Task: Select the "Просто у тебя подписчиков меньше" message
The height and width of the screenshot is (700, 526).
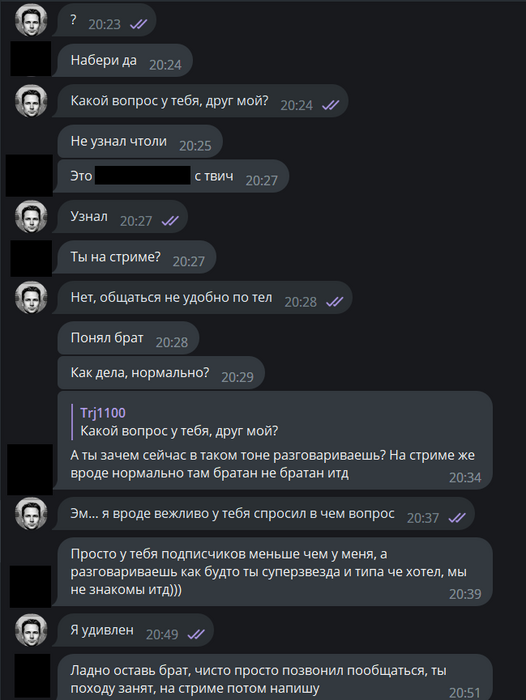Action: coord(275,572)
